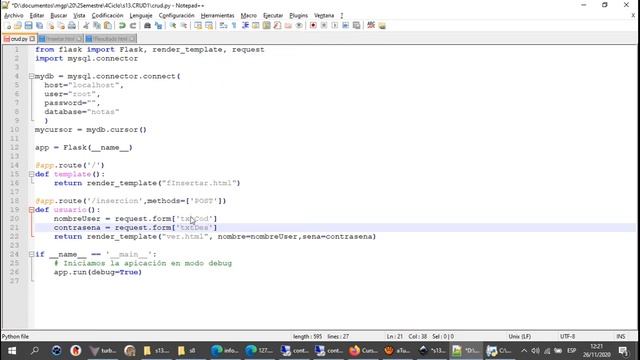Screen dimensions: 640x360
Task: Undo last edit with green arrow
Action: (x=122, y=26)
